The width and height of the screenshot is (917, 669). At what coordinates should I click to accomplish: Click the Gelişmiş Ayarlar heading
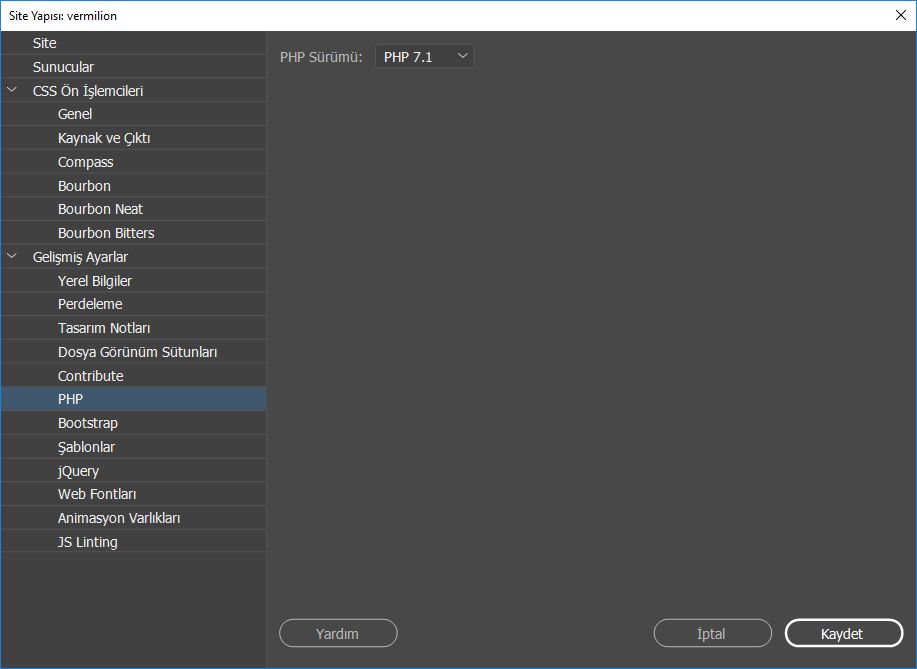80,257
